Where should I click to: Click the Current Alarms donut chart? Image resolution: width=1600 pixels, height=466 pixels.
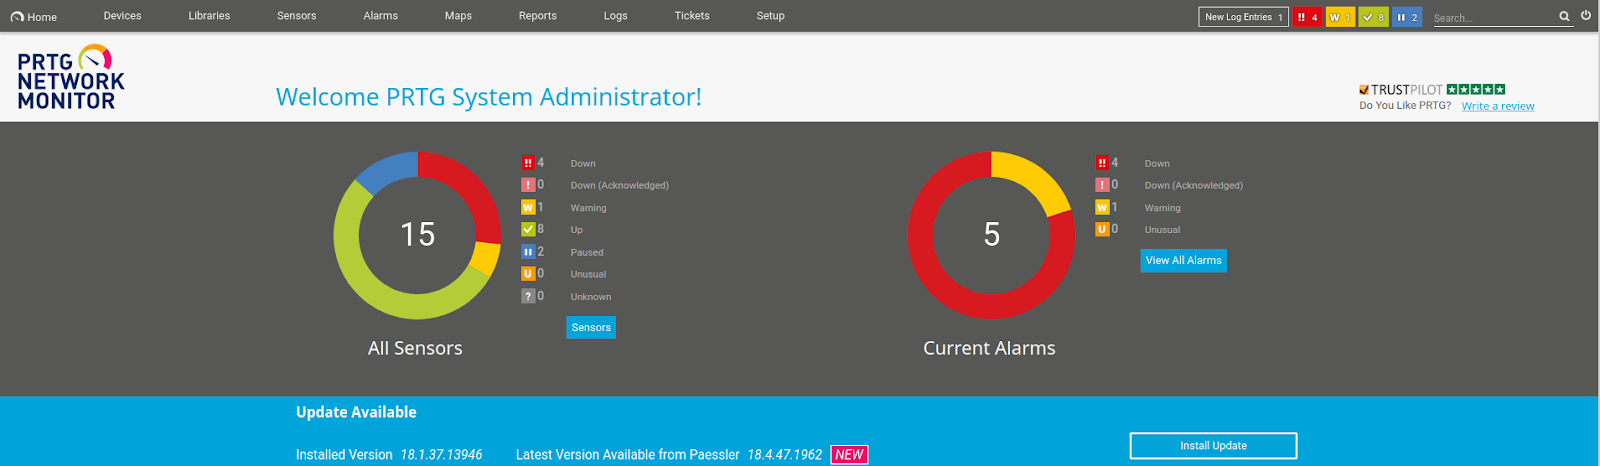click(991, 236)
